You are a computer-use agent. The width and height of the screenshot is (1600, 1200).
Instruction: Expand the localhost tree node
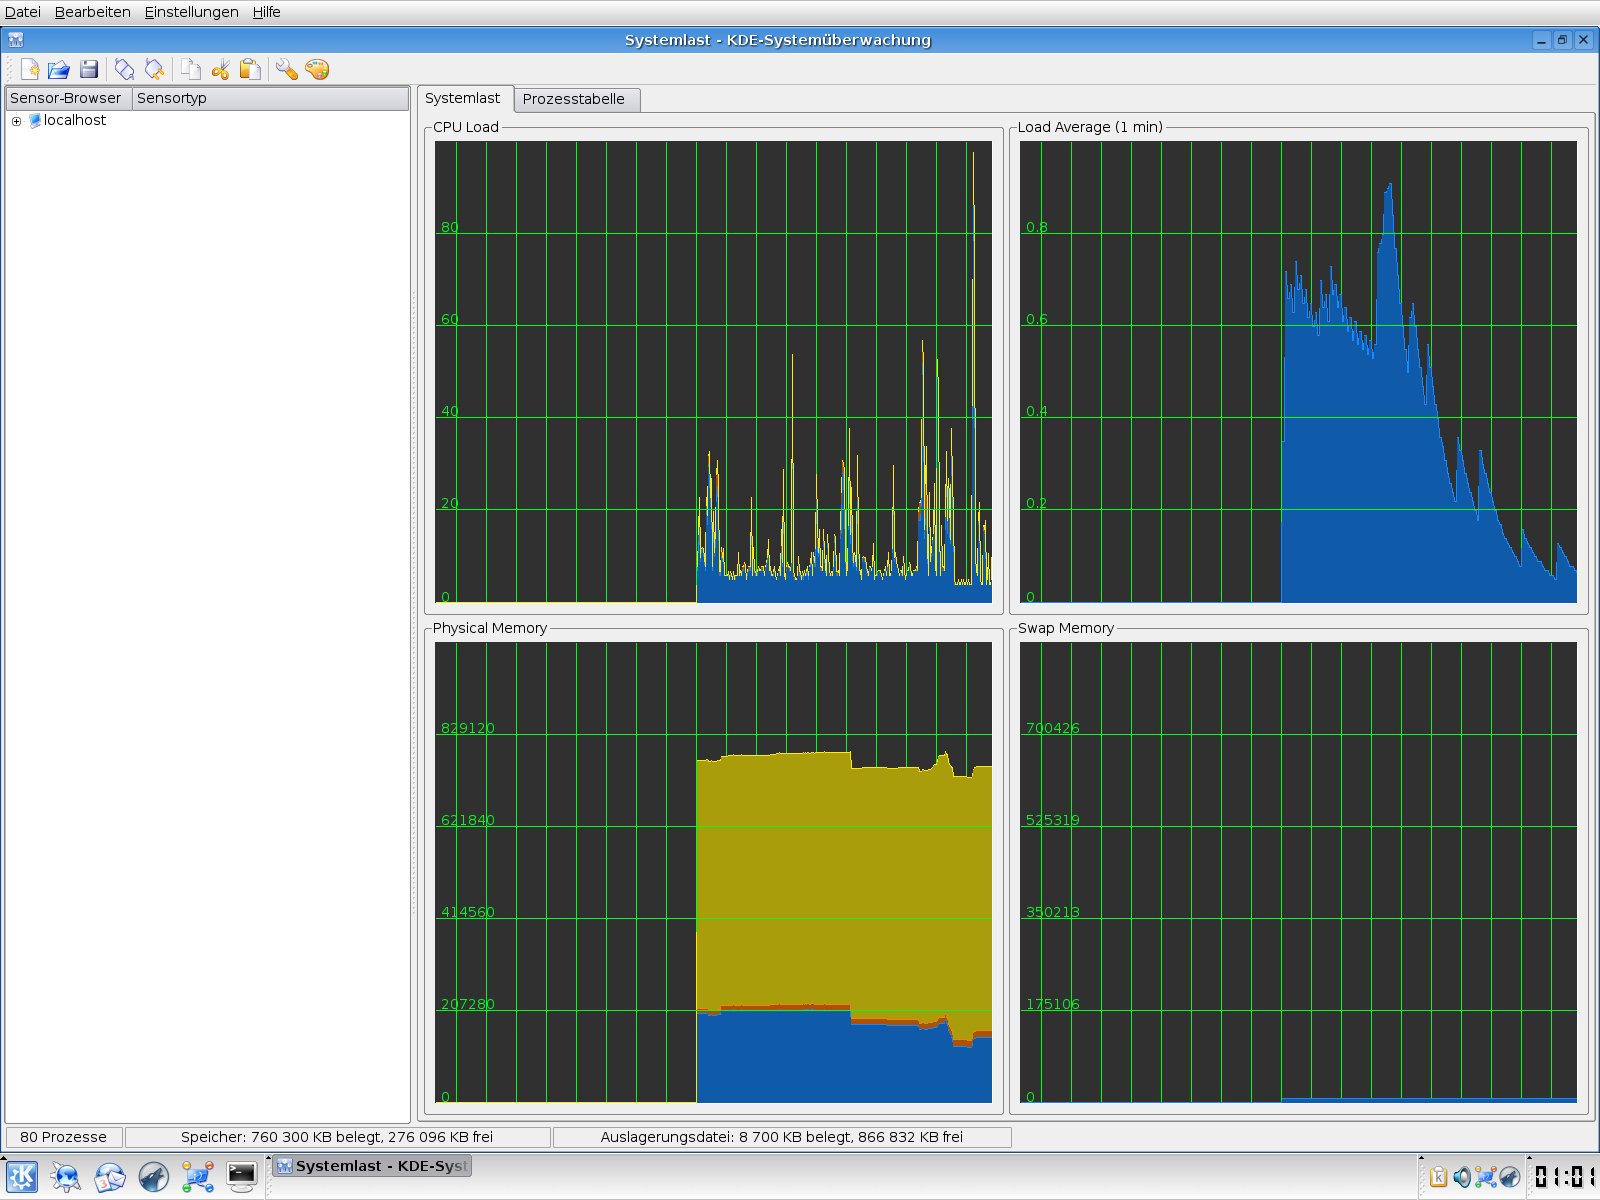click(16, 121)
